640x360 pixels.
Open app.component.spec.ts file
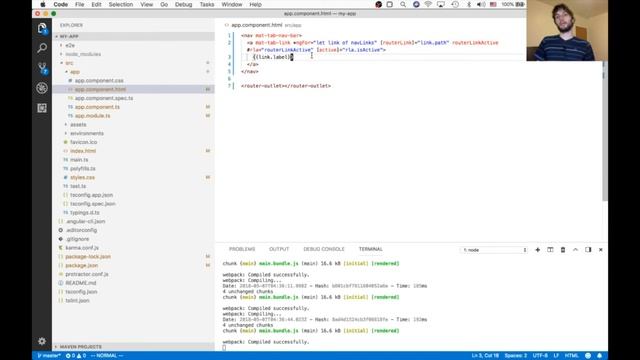click(x=104, y=98)
